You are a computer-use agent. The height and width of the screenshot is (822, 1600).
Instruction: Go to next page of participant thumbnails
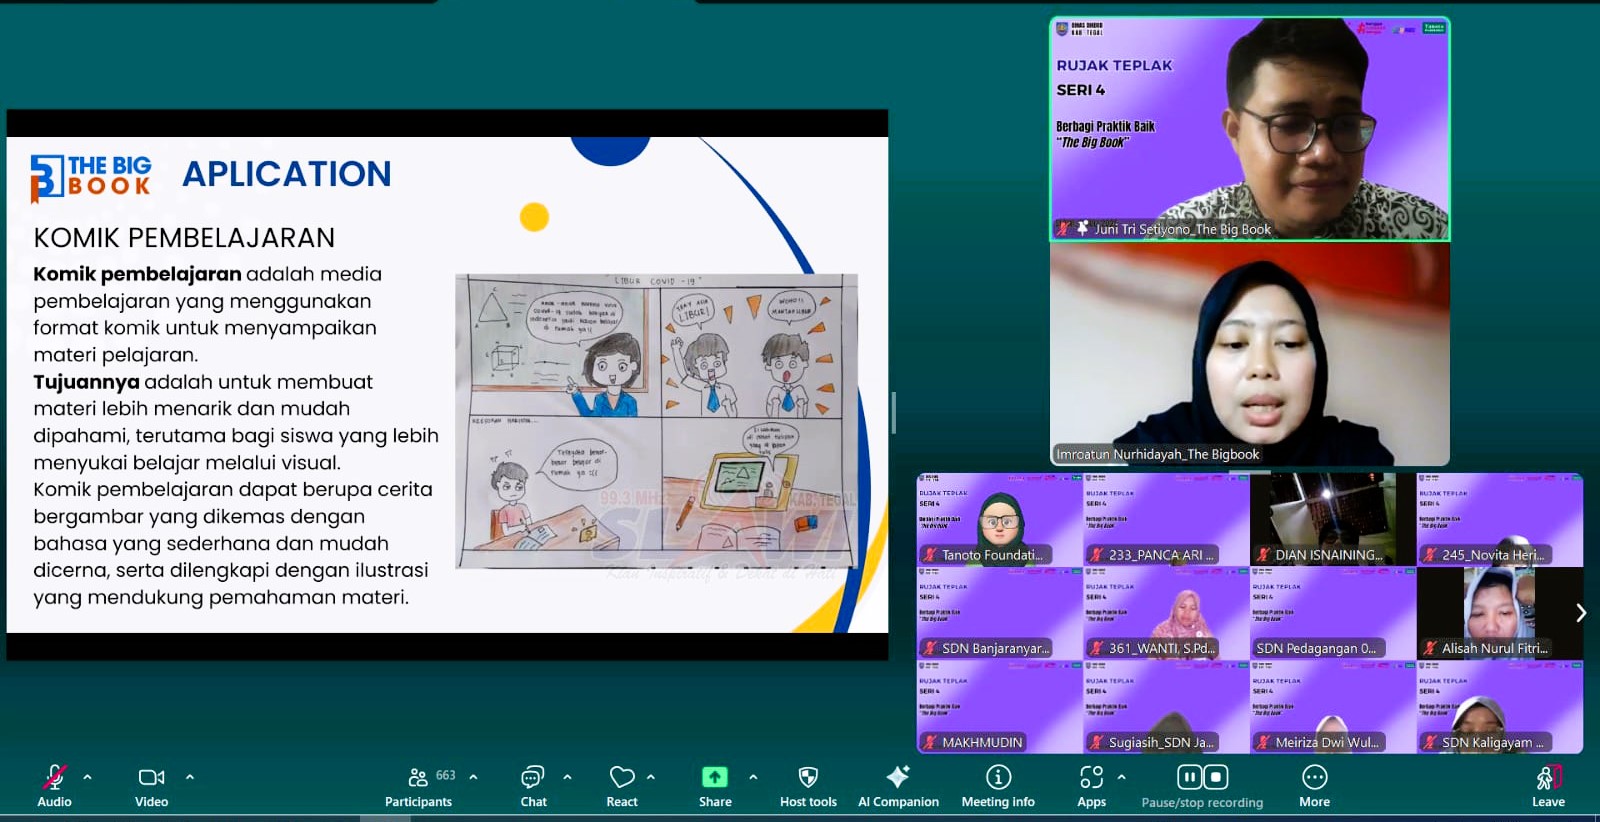1580,613
